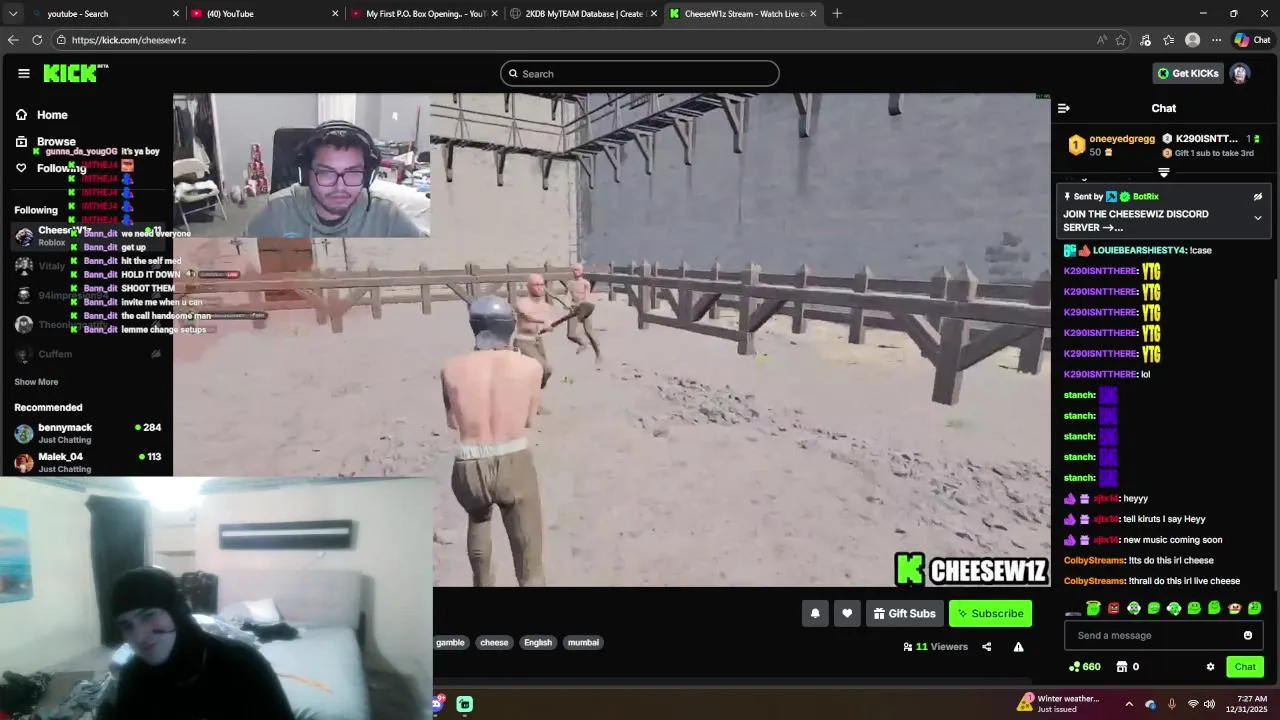
Task: Share the stream via share icon
Action: [x=986, y=647]
